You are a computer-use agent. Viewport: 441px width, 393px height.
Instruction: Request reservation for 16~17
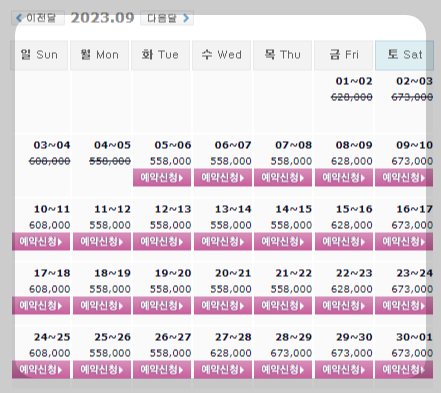[x=404, y=241]
